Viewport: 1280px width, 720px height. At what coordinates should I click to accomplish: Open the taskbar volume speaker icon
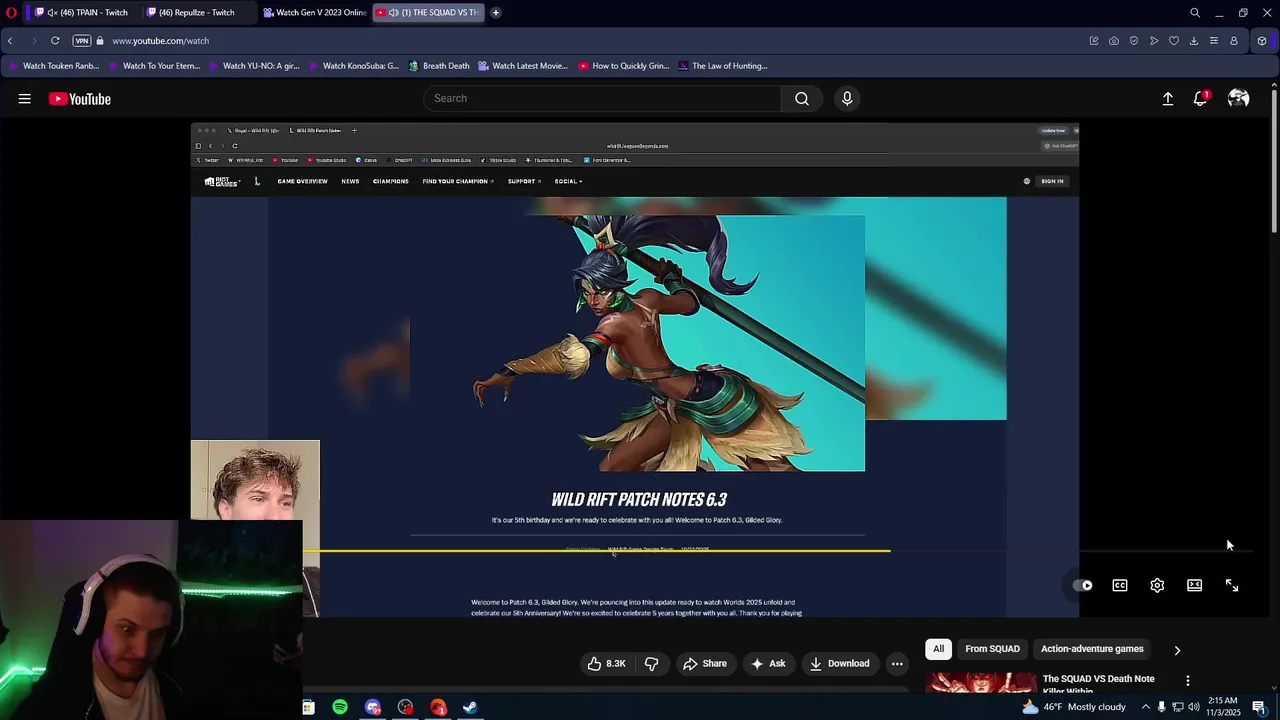(x=1193, y=707)
